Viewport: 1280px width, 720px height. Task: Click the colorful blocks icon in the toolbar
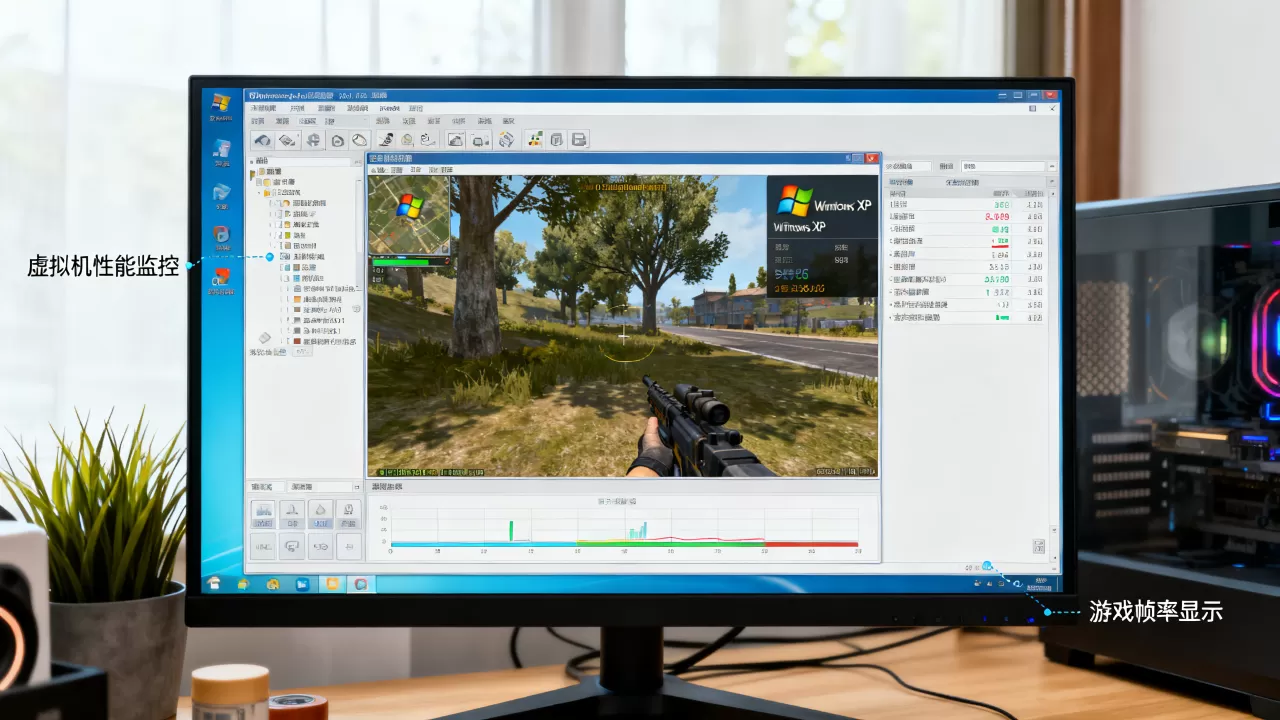[x=535, y=140]
